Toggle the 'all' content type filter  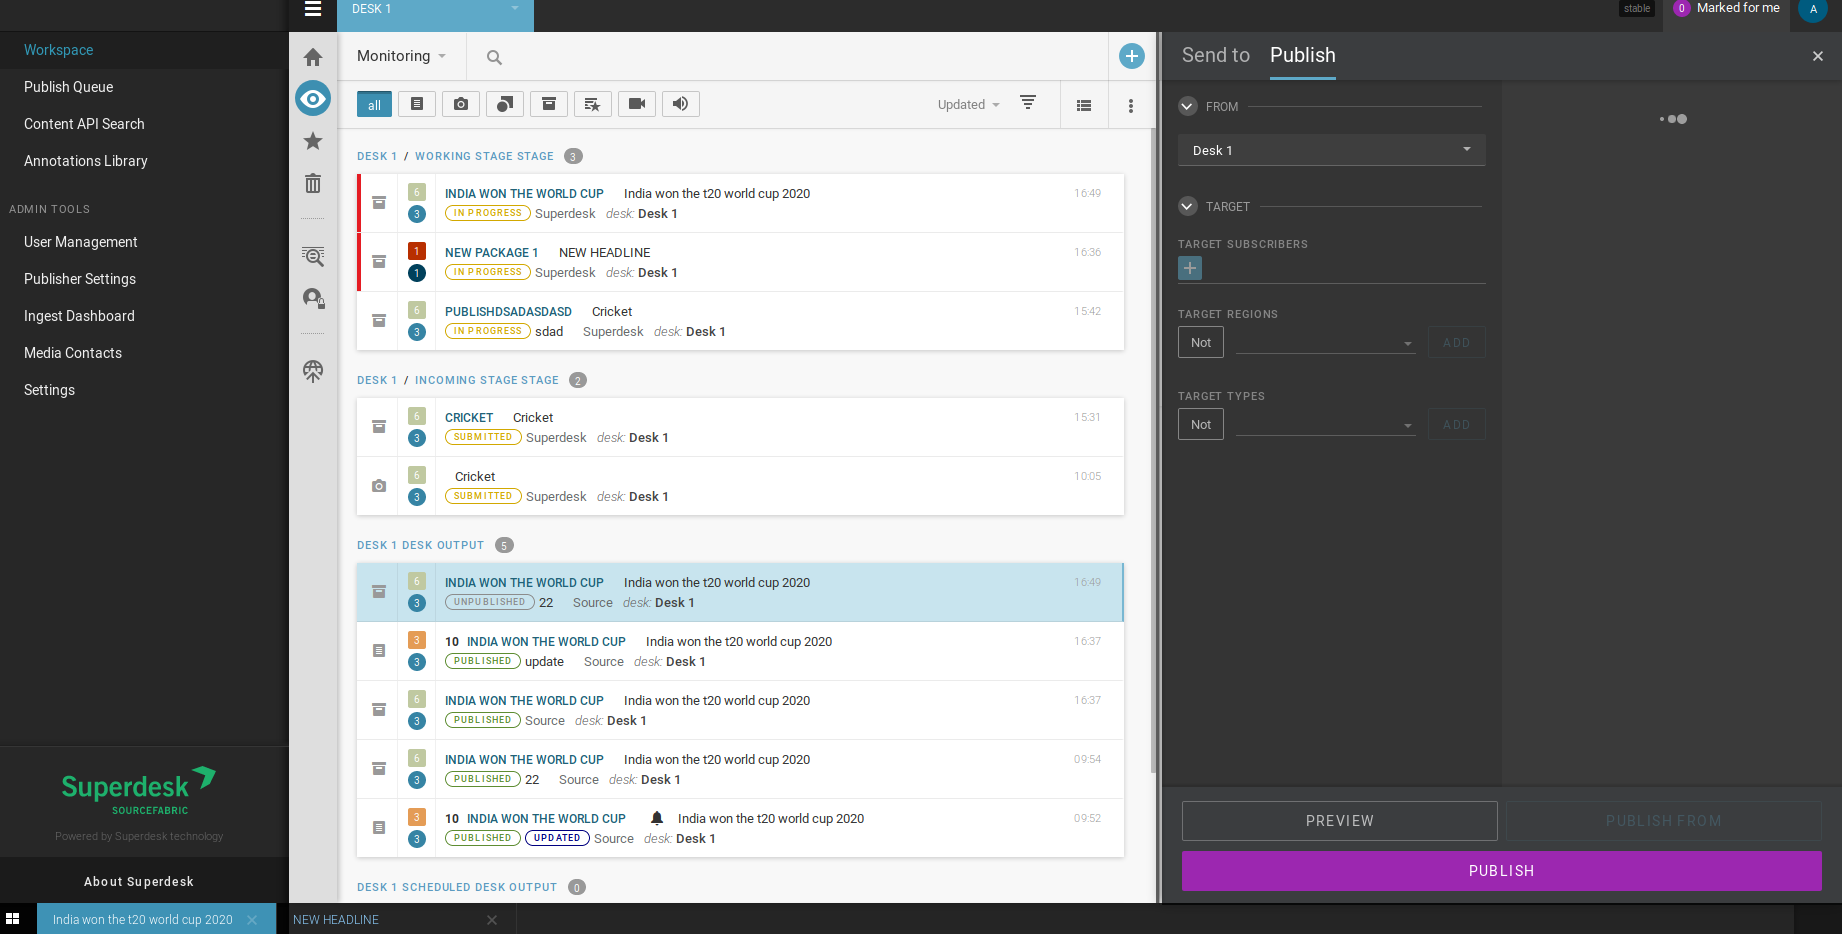tap(373, 103)
